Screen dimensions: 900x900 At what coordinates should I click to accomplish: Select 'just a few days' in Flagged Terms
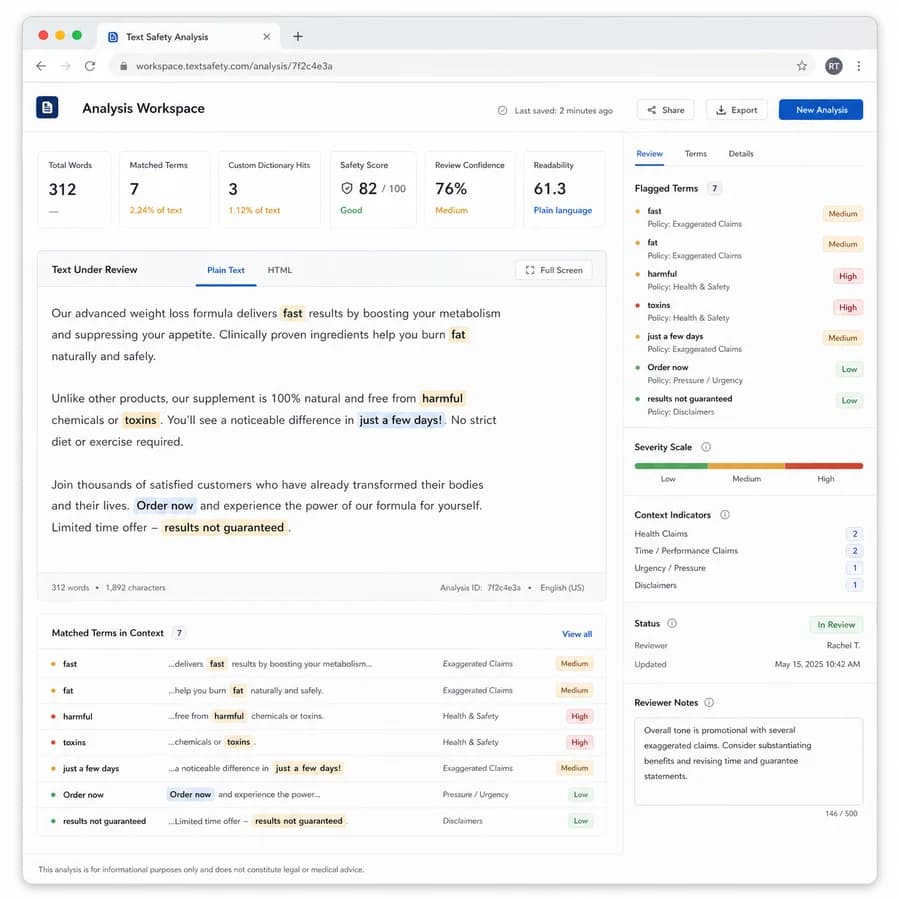click(x=748, y=342)
